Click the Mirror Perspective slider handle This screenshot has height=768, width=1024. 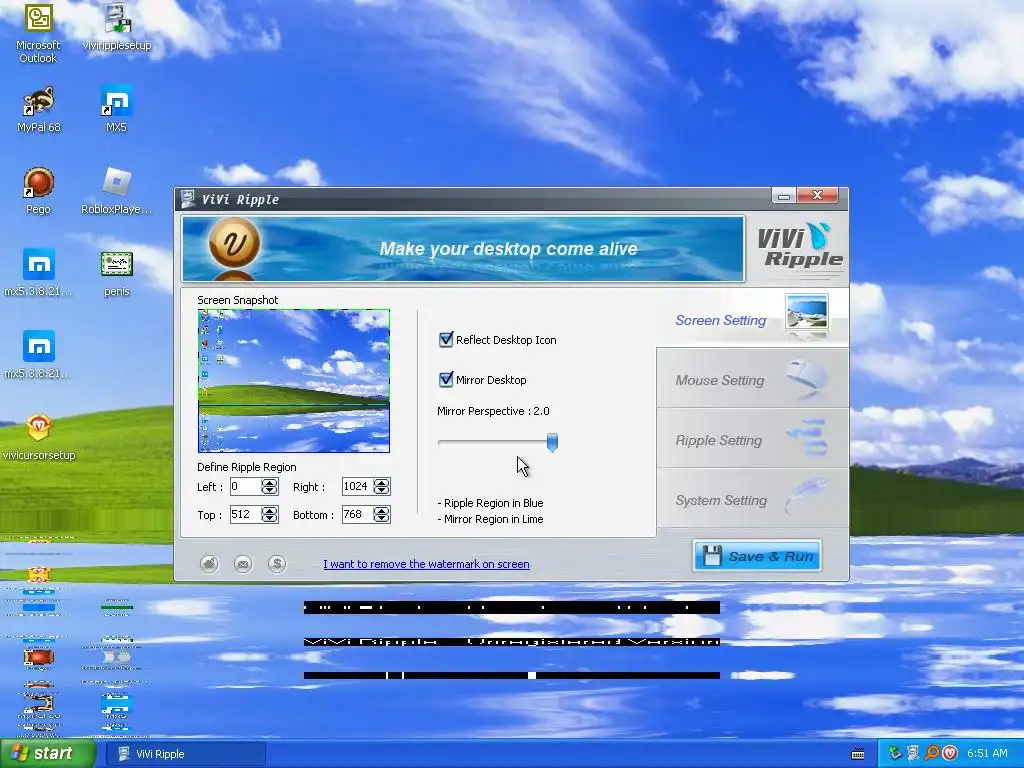(x=552, y=442)
